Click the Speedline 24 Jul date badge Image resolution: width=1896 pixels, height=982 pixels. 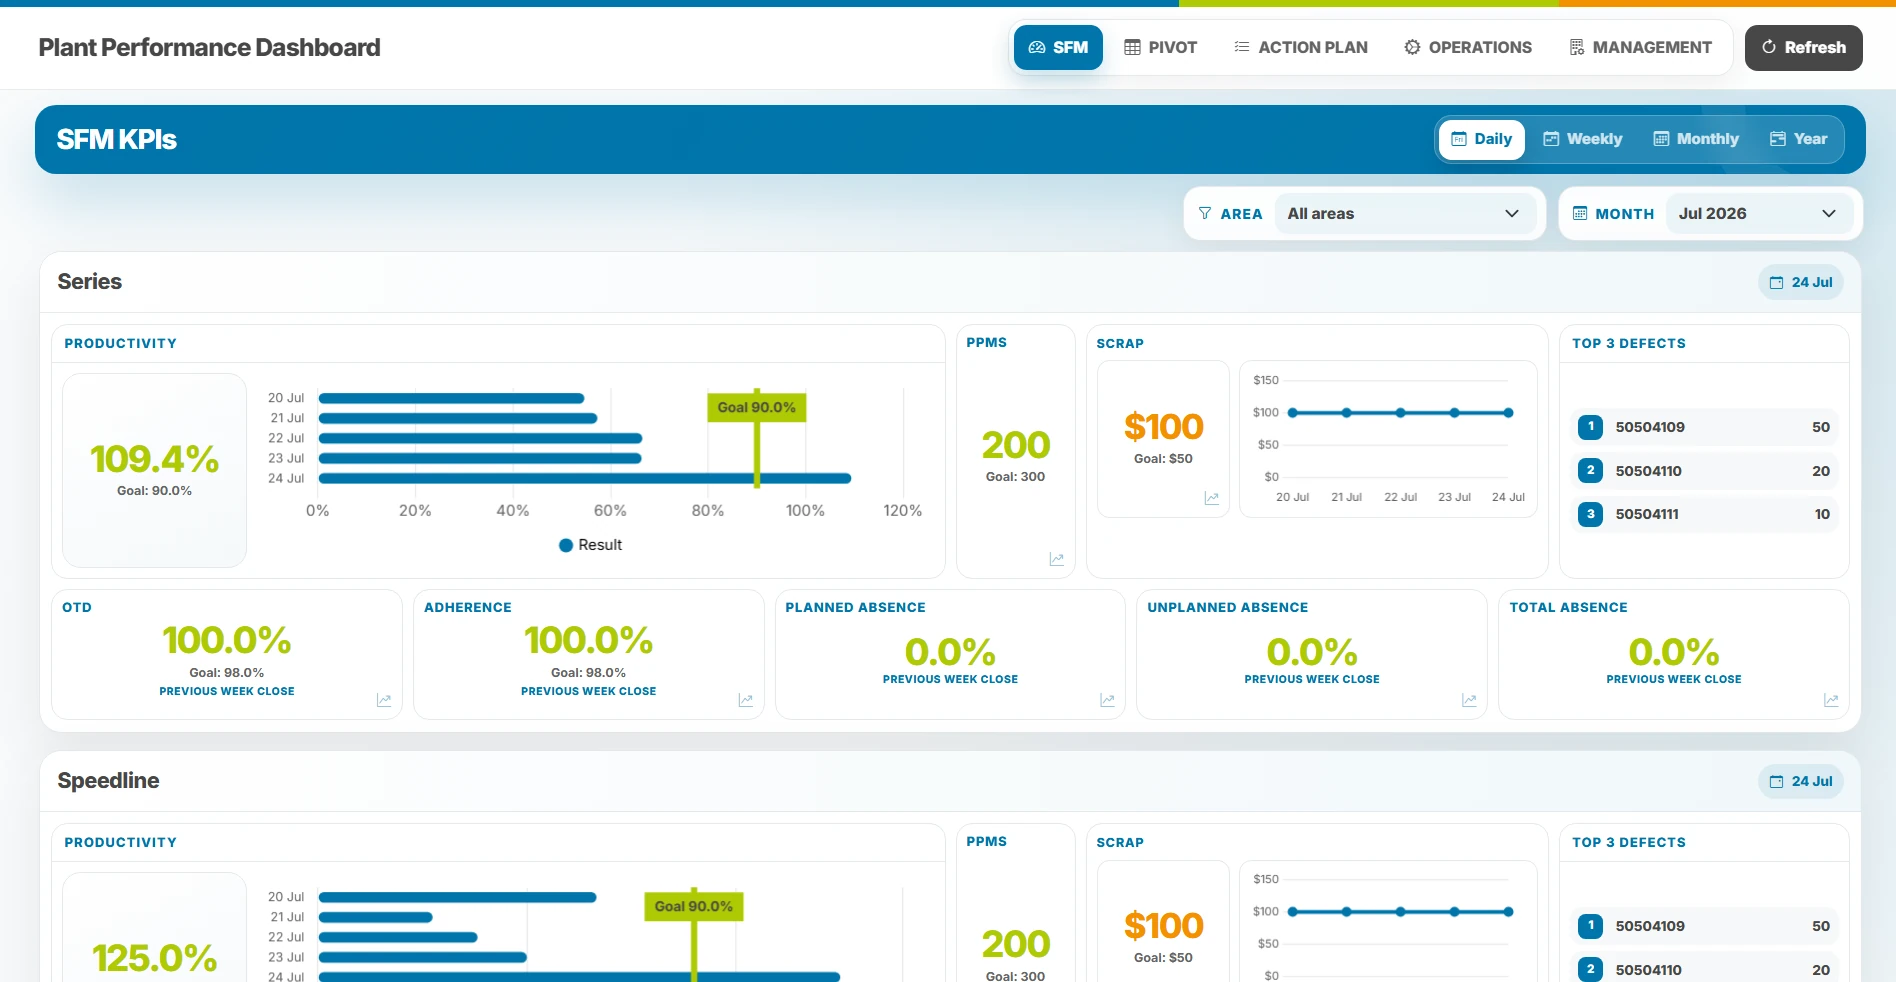[1801, 781]
